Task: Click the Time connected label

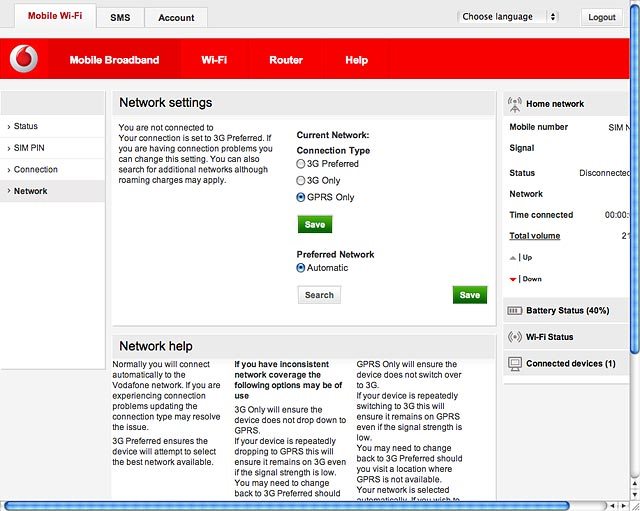Action: tap(541, 215)
